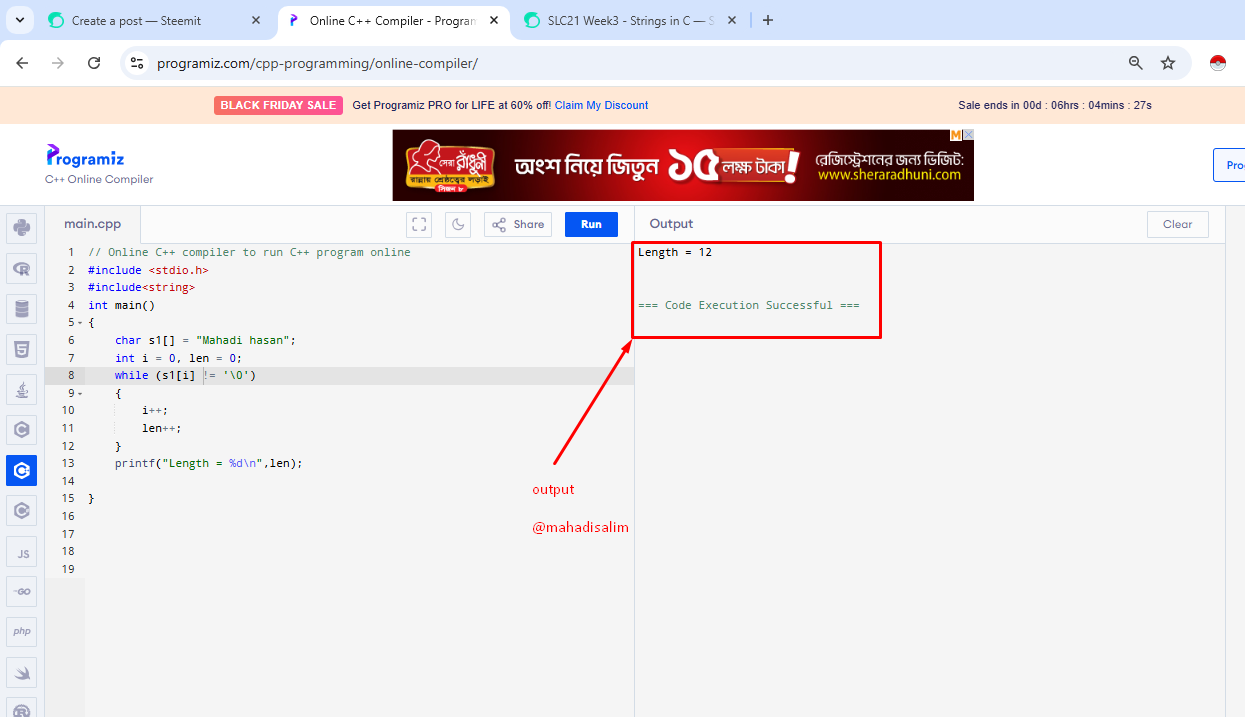Open the tab search dropdown arrow
The height and width of the screenshot is (717, 1245).
19,20
